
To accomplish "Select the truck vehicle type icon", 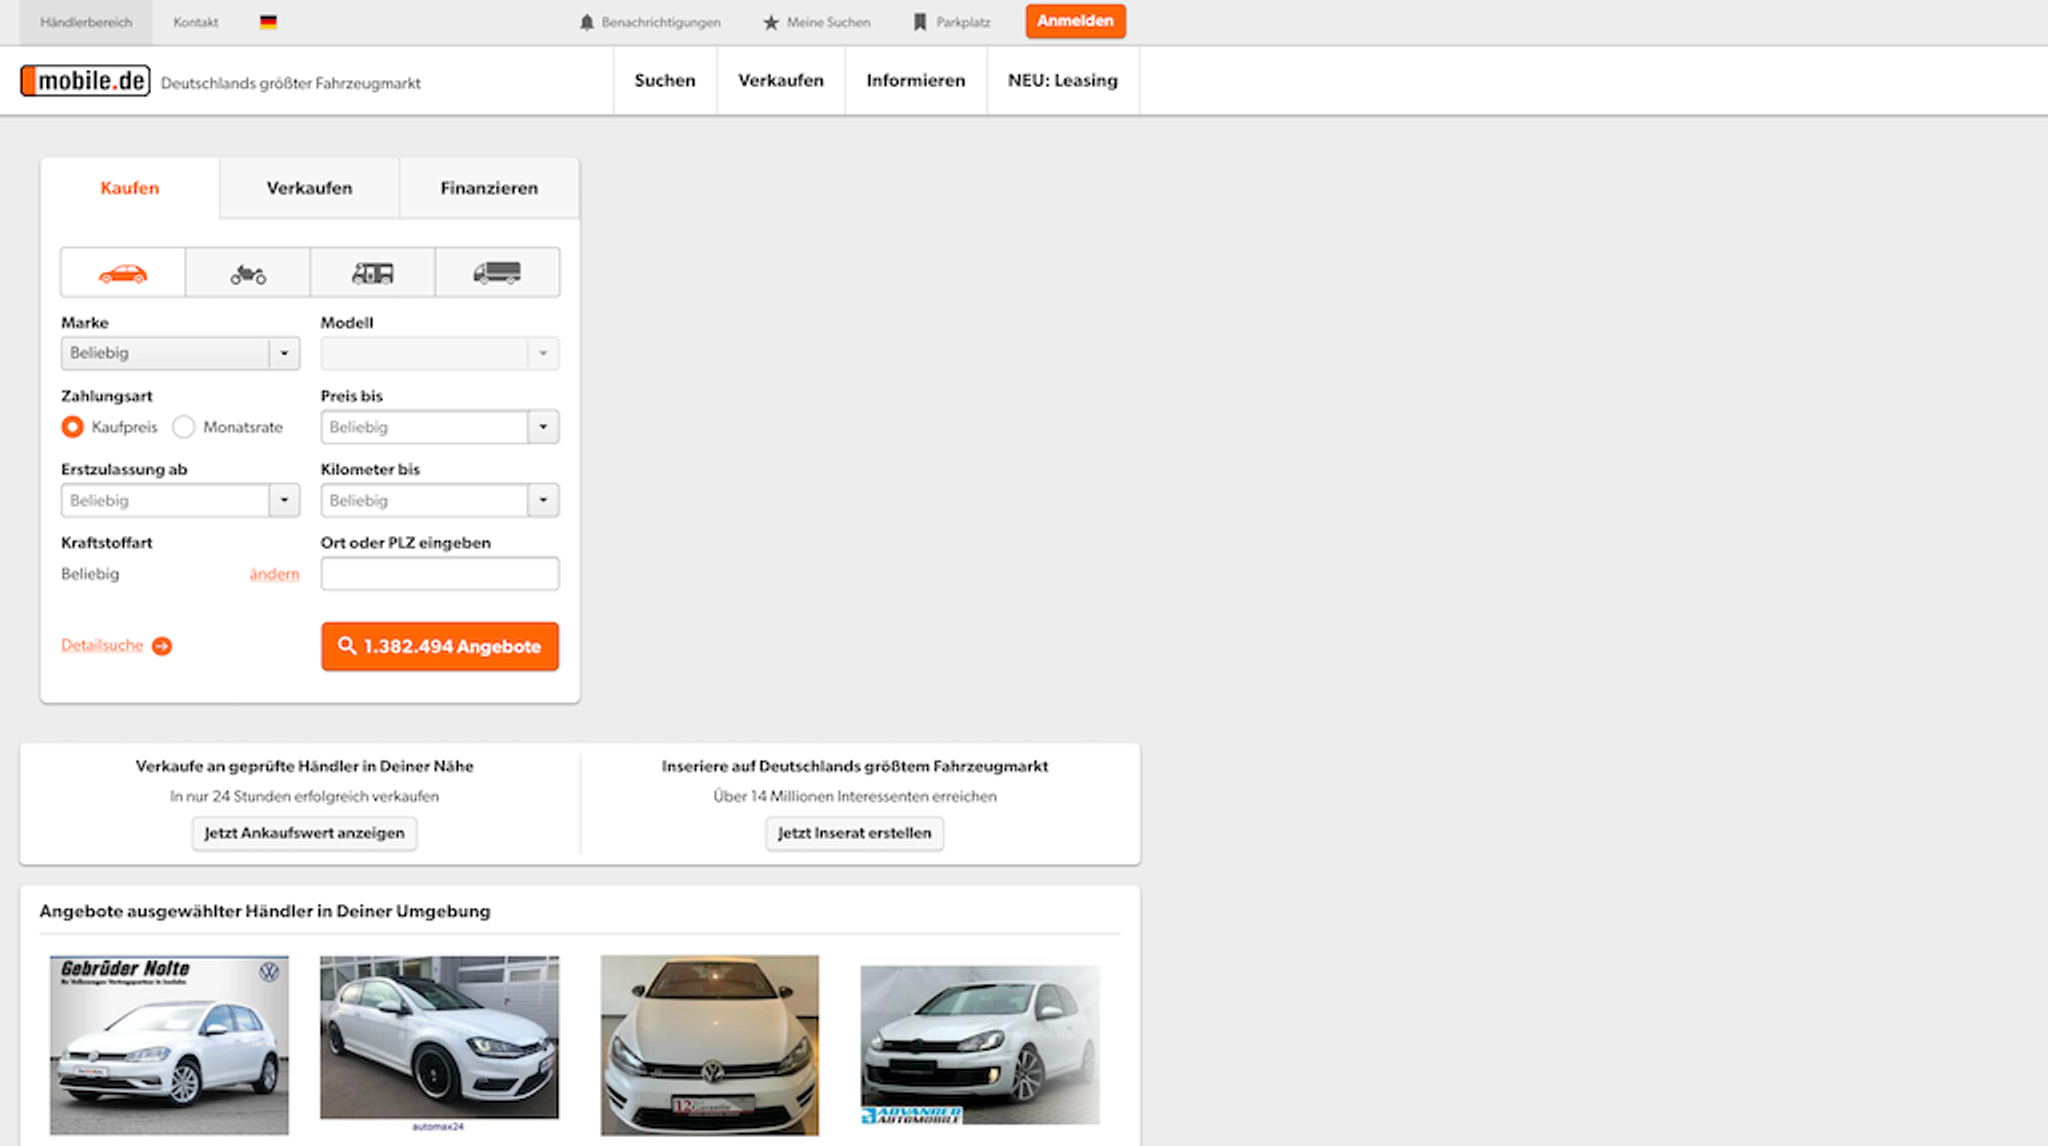I will [x=497, y=273].
